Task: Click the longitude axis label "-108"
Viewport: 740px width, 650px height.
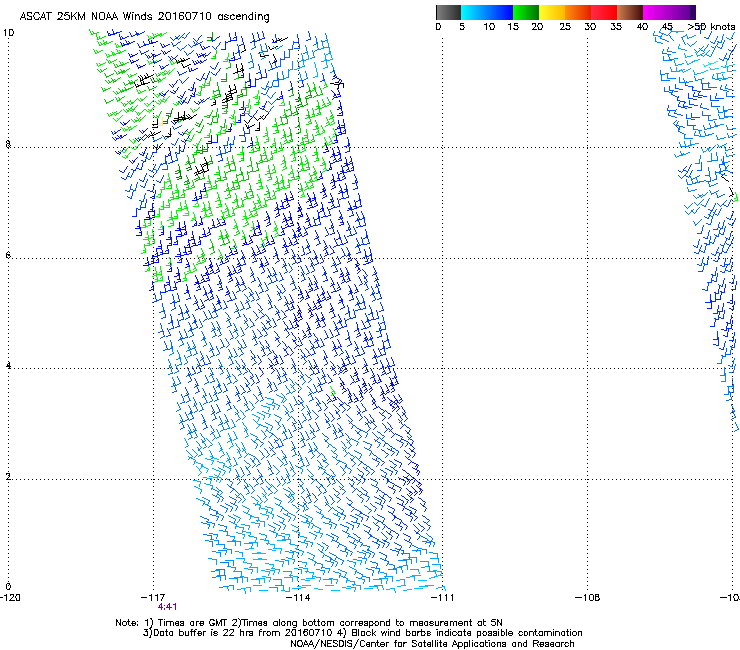Action: 588,598
